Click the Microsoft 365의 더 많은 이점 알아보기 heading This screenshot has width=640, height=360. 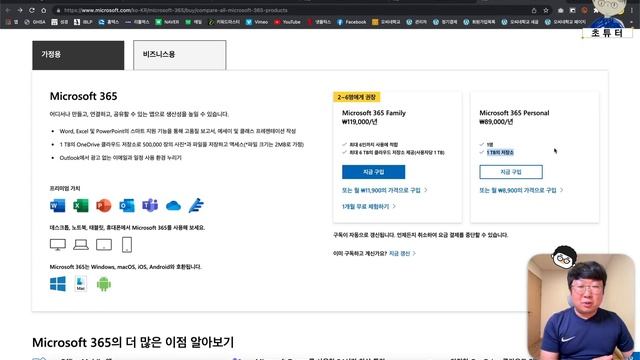click(133, 342)
